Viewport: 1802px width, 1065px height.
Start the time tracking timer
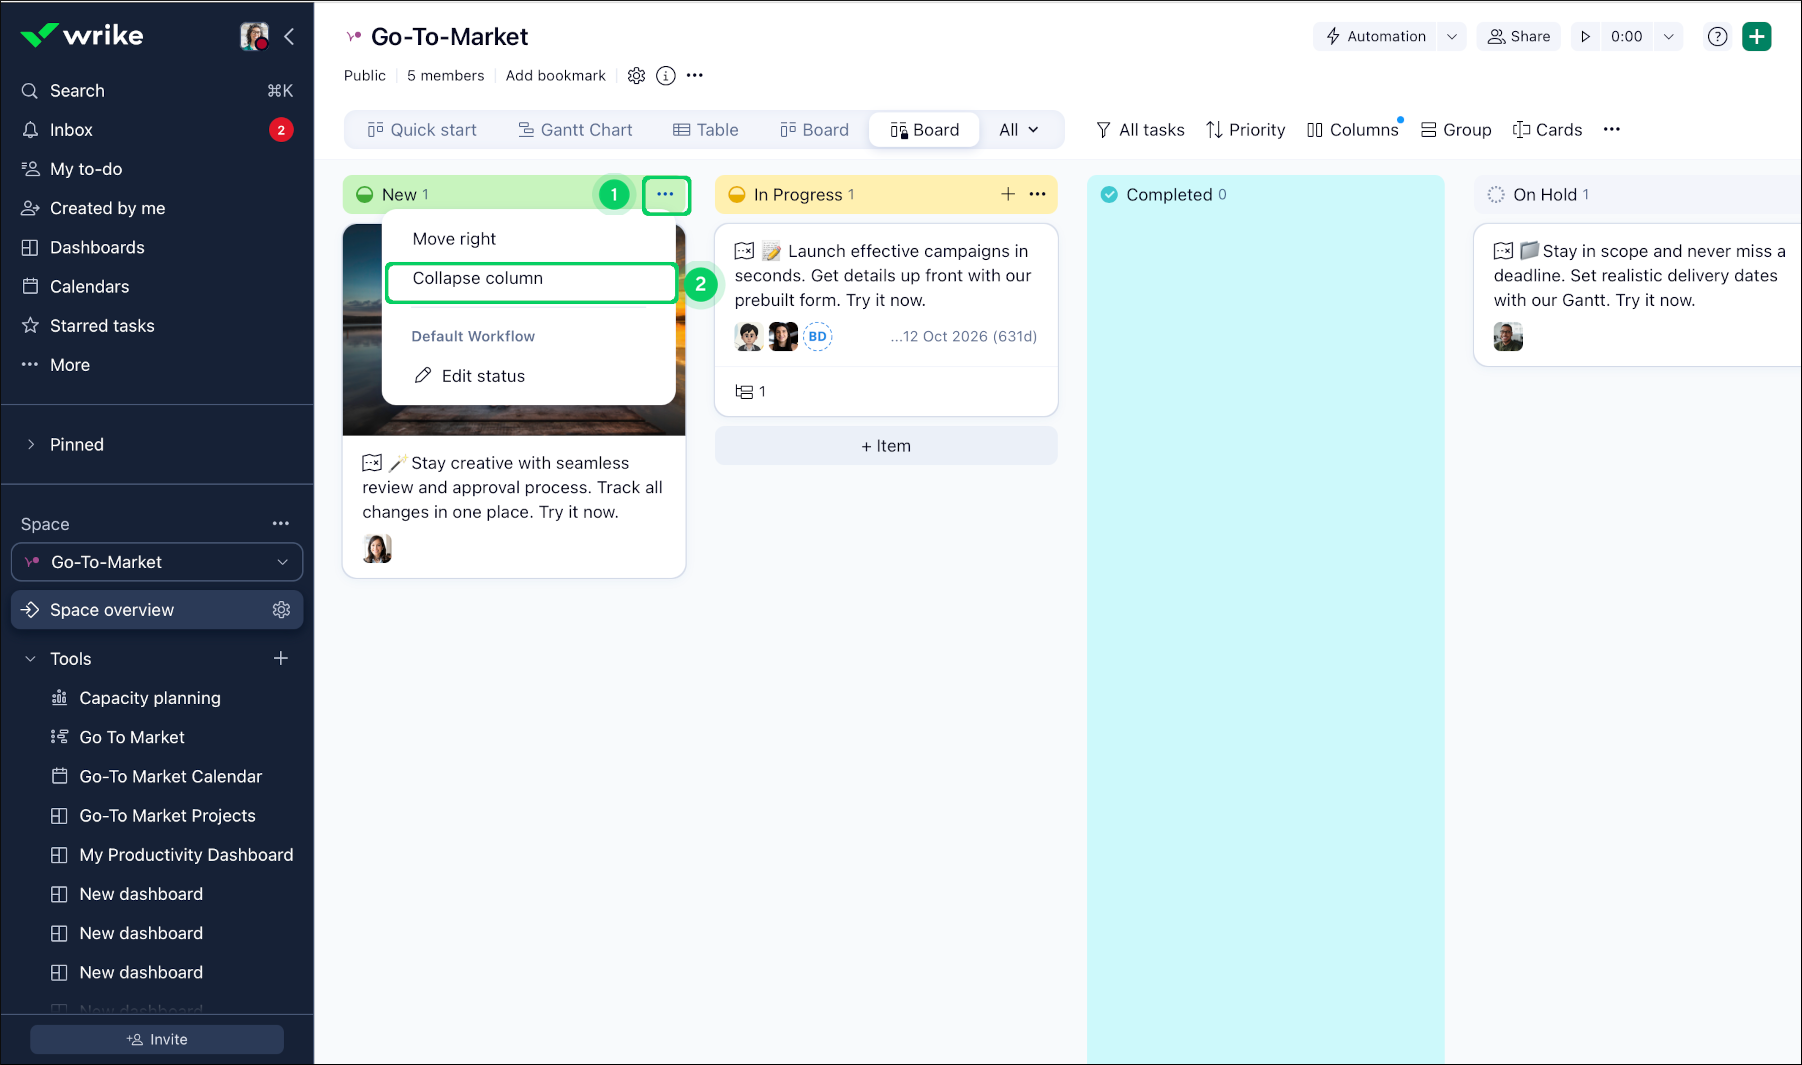pos(1585,36)
